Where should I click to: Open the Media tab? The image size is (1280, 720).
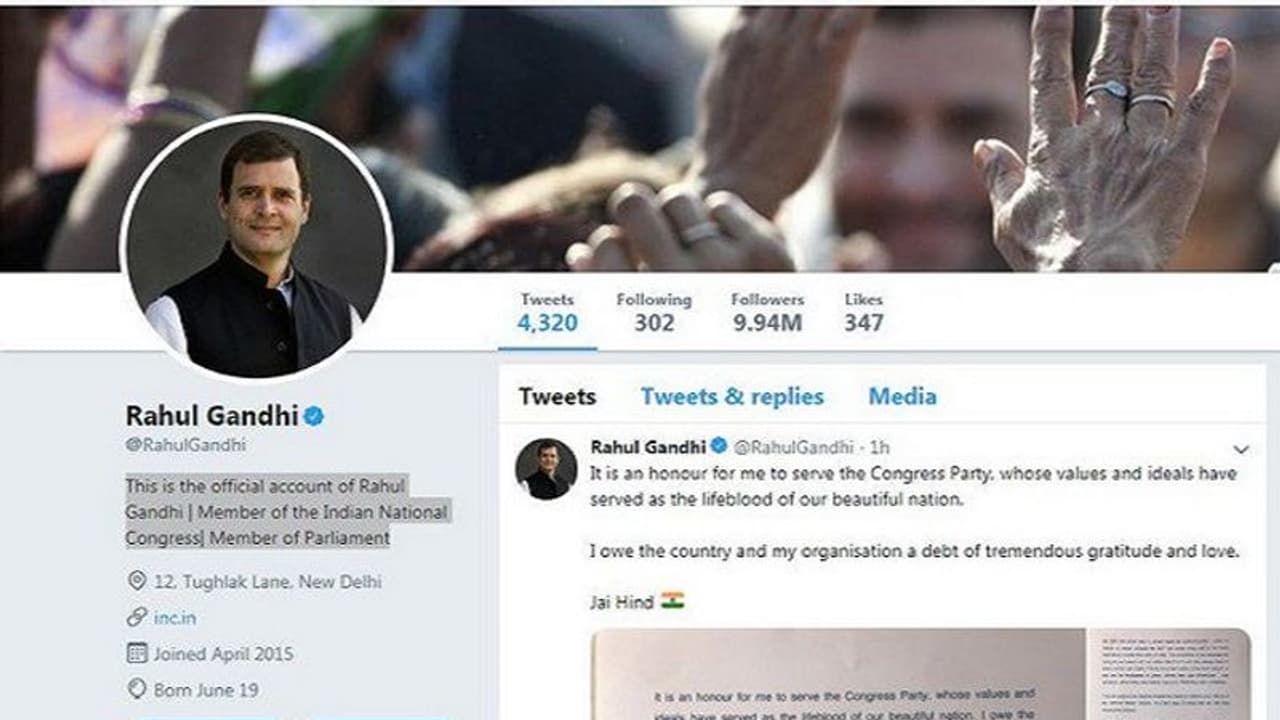[902, 396]
